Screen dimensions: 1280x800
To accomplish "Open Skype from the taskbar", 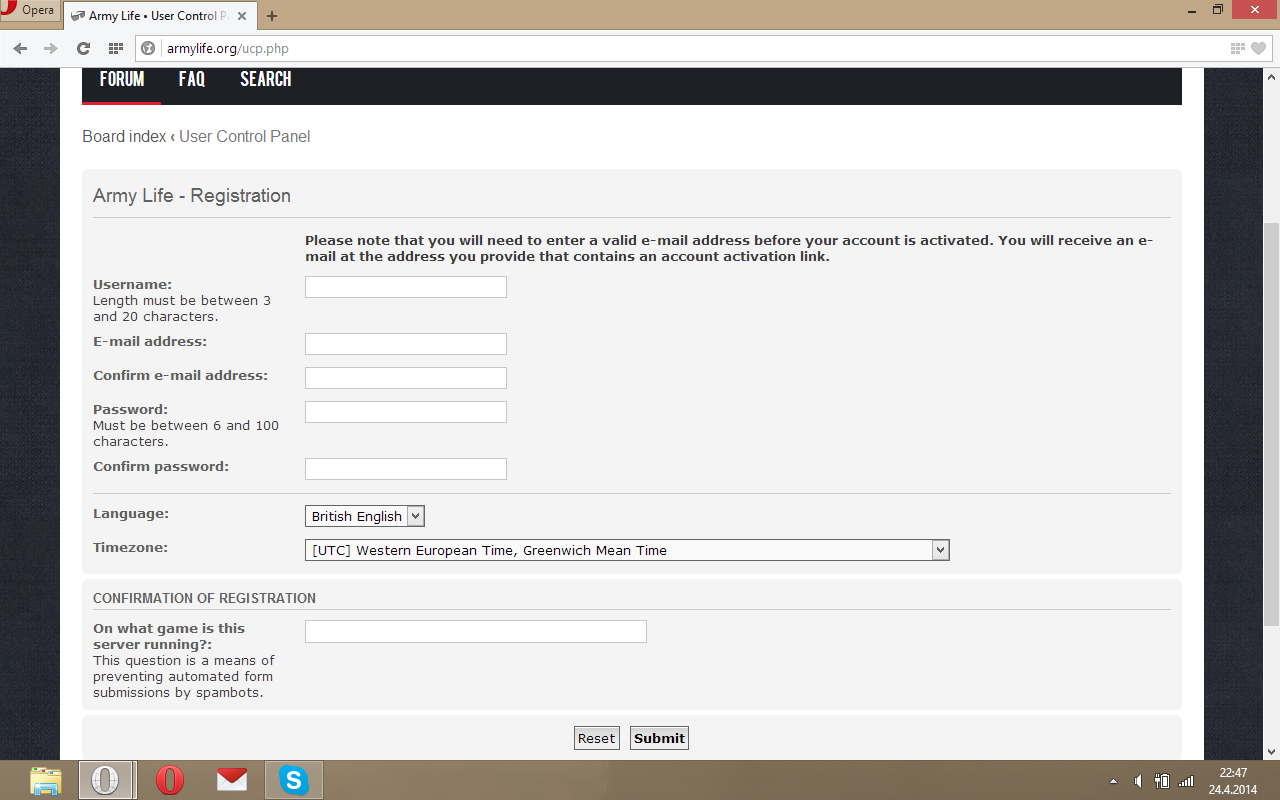I will [294, 779].
